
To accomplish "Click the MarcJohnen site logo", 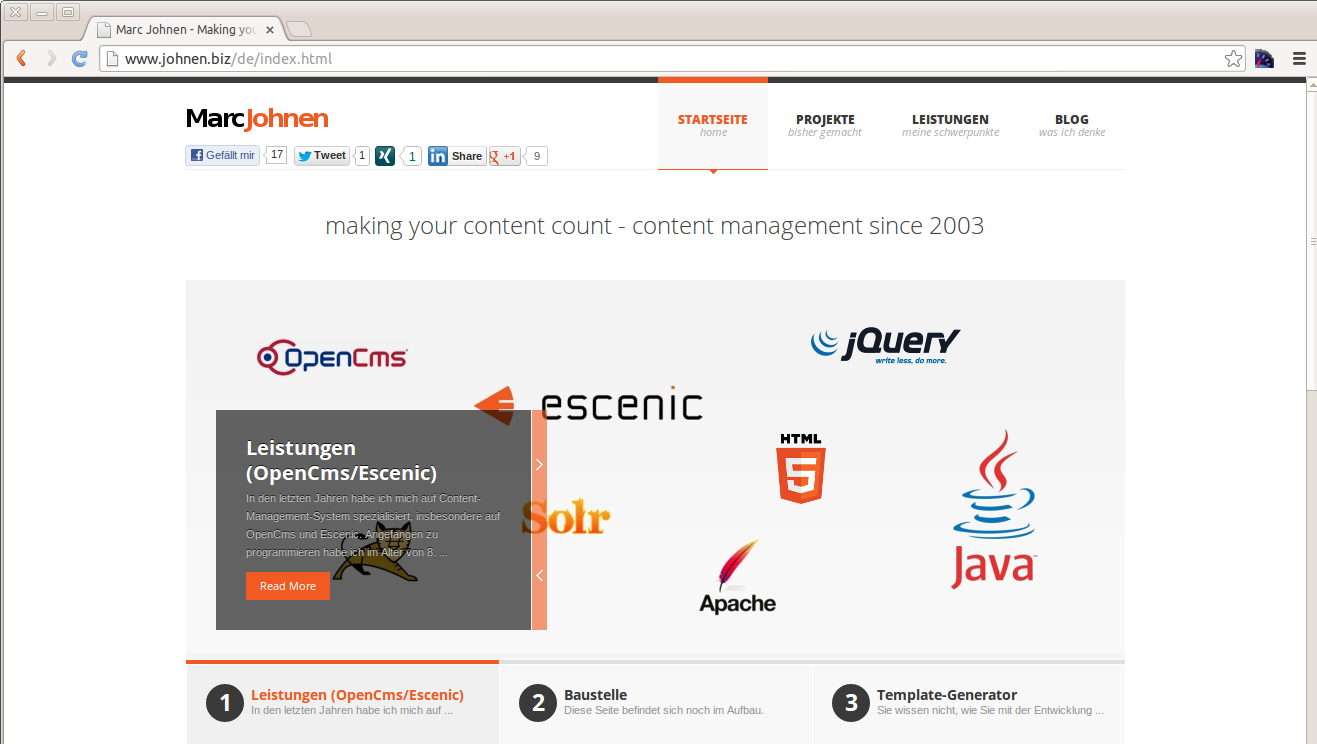I will click(x=257, y=119).
